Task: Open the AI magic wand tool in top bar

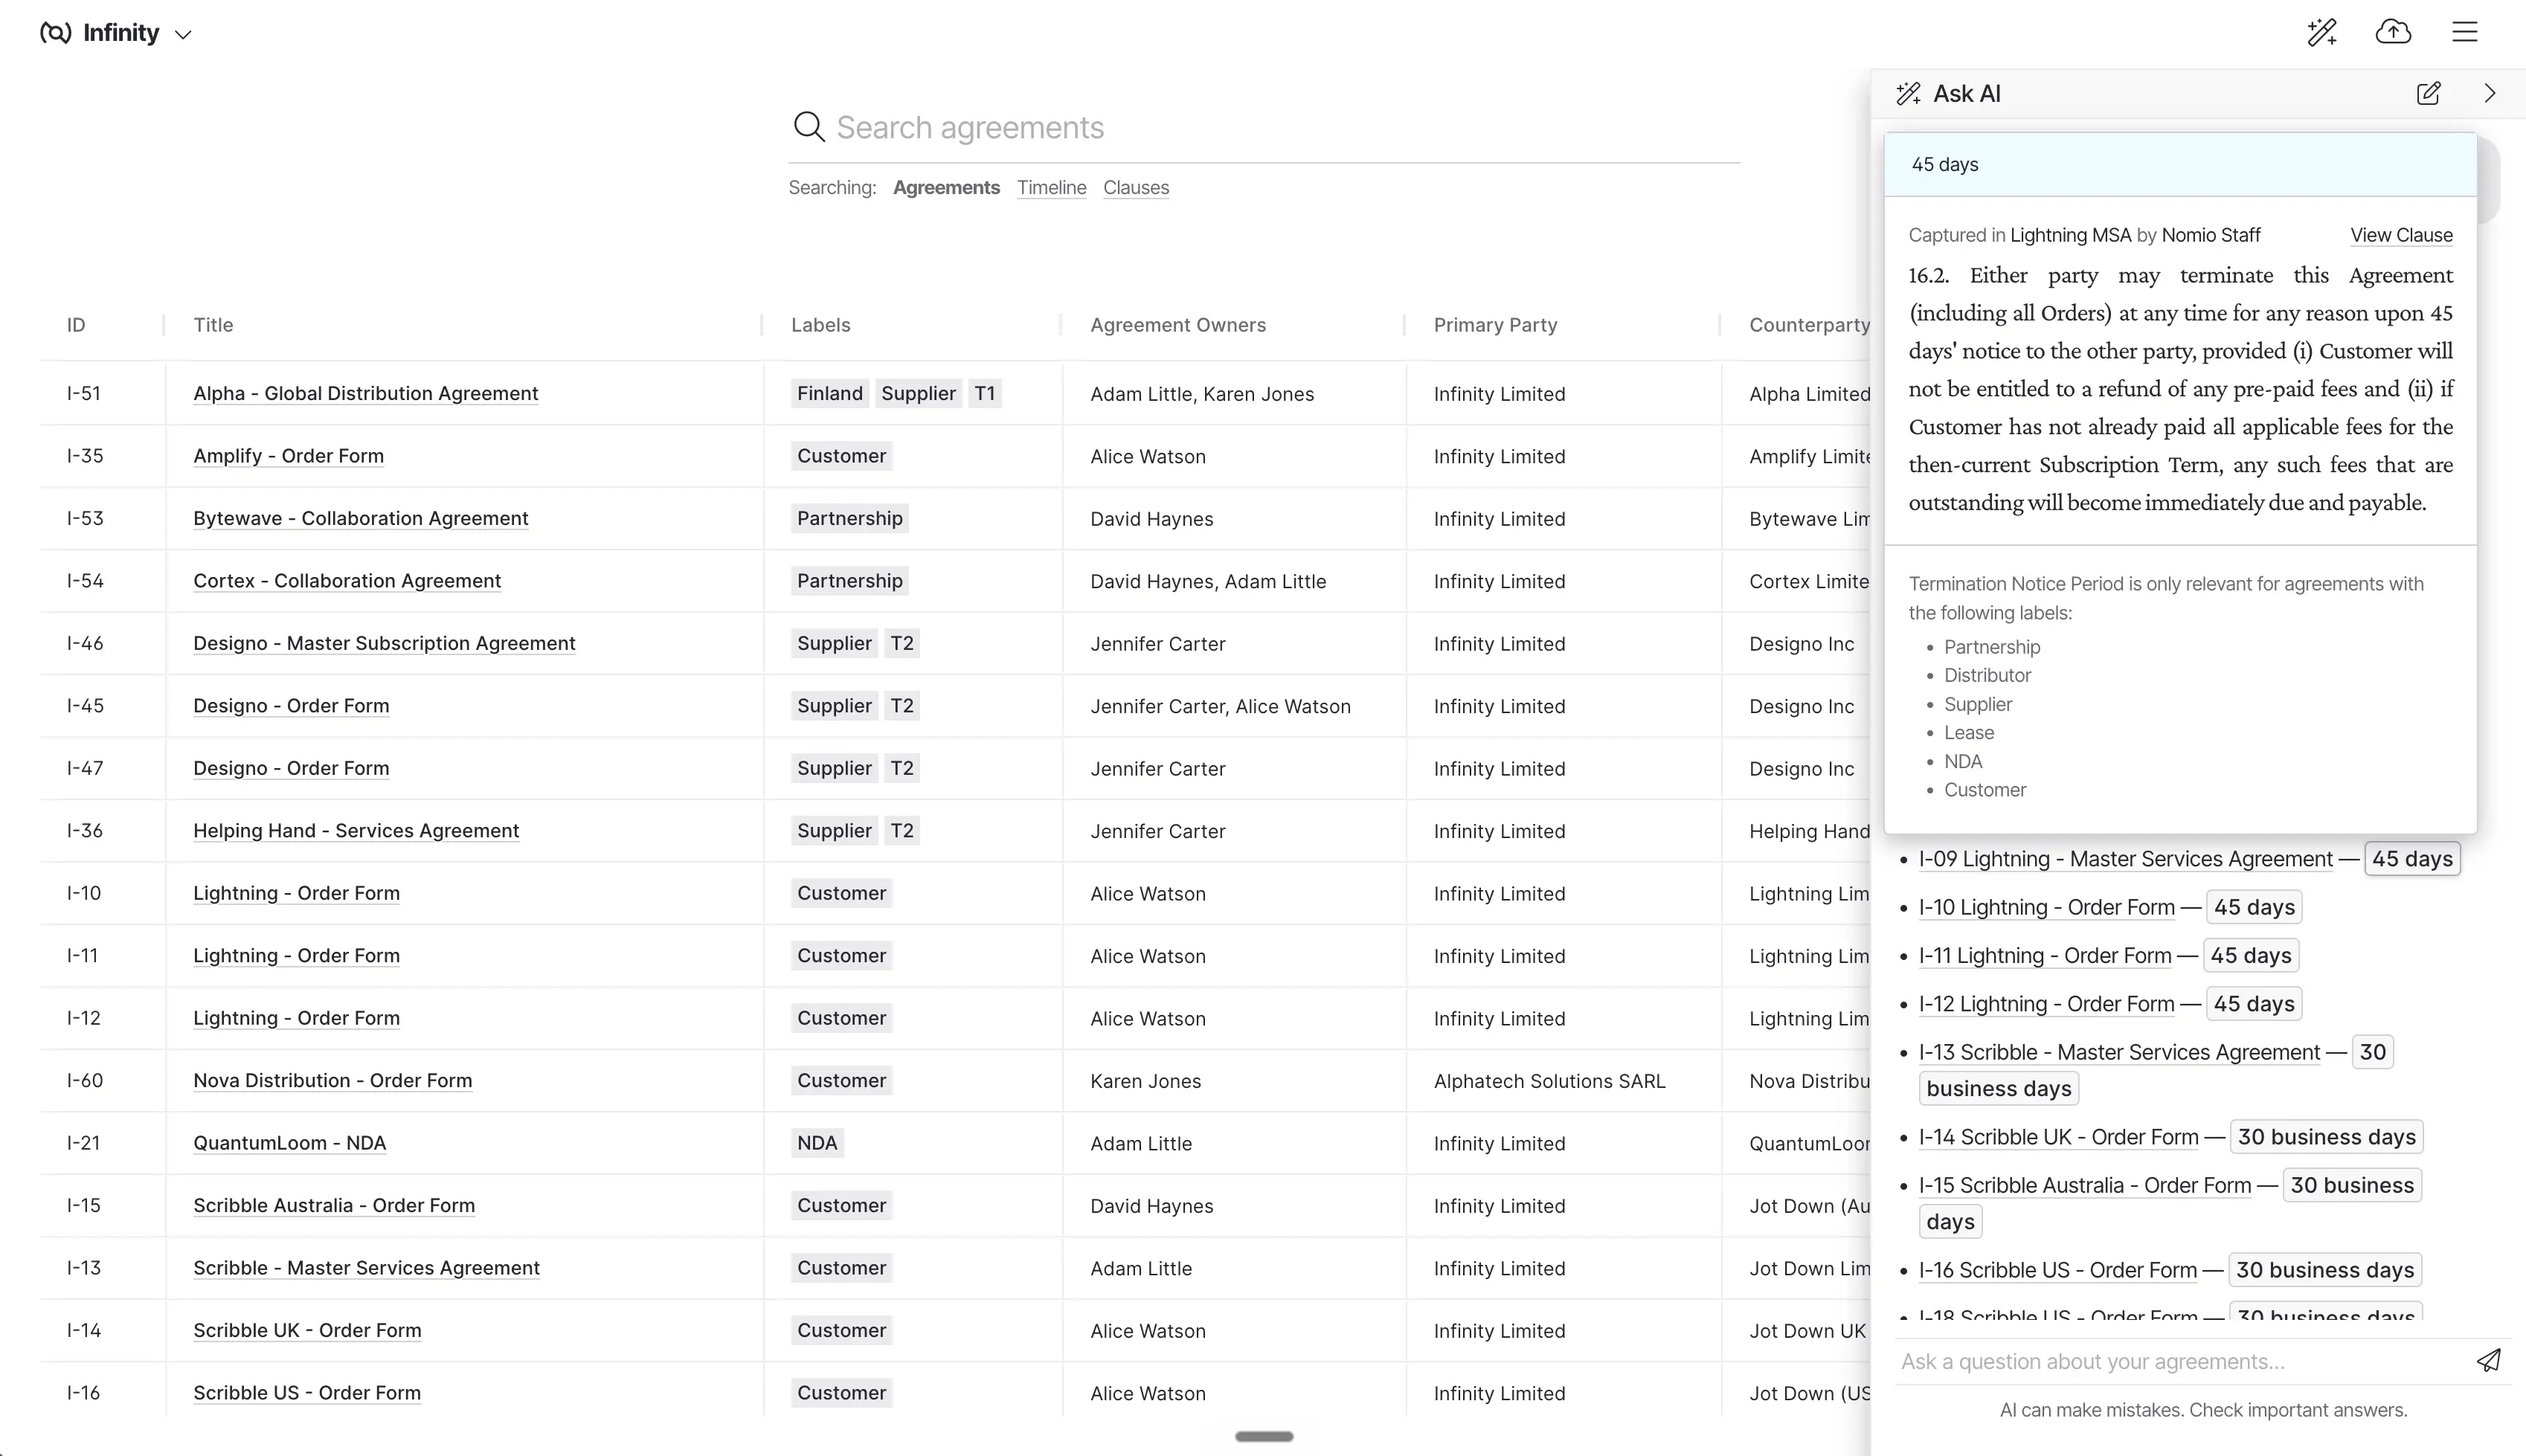Action: tap(2322, 32)
